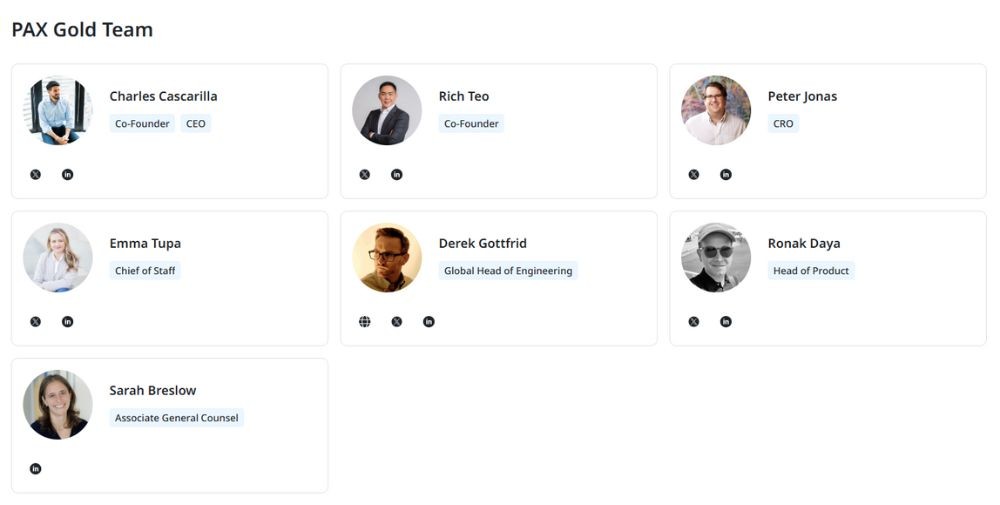Select the Co-Founder tag under Rich Teo
Image resolution: width=1000 pixels, height=505 pixels.
click(471, 124)
